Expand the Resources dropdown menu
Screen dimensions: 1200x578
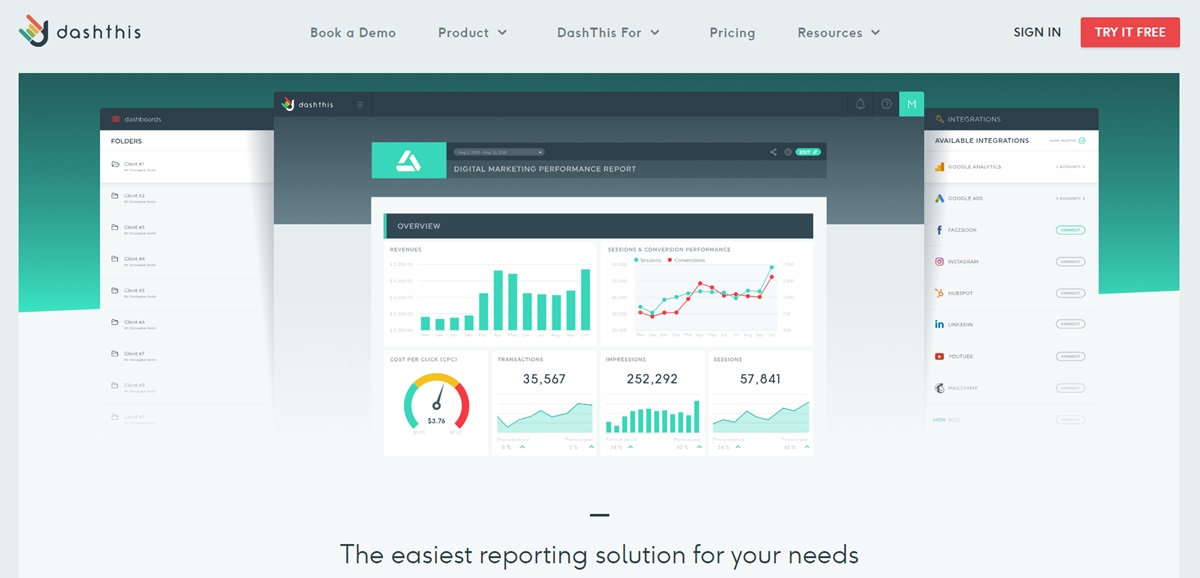pyautogui.click(x=839, y=32)
